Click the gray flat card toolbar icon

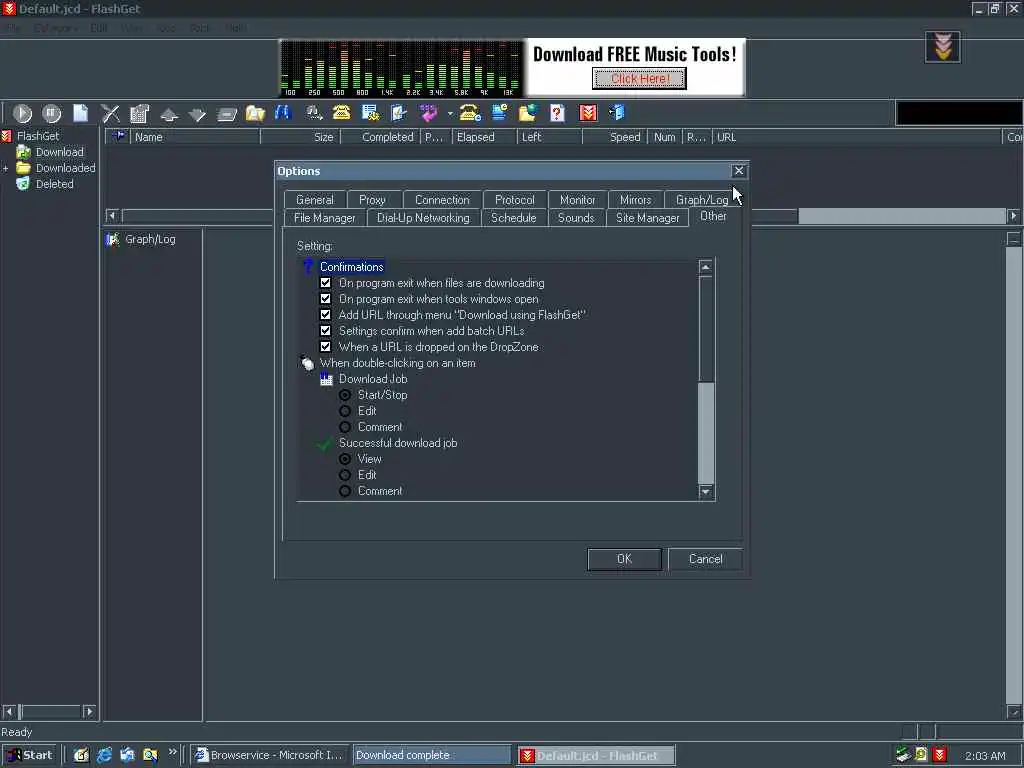pos(227,116)
